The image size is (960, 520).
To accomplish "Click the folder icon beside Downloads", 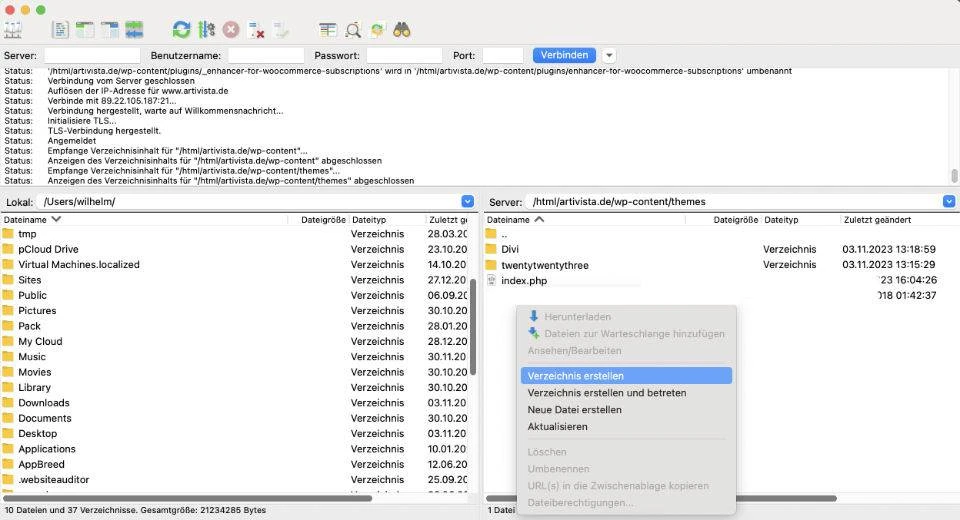I will [8, 402].
